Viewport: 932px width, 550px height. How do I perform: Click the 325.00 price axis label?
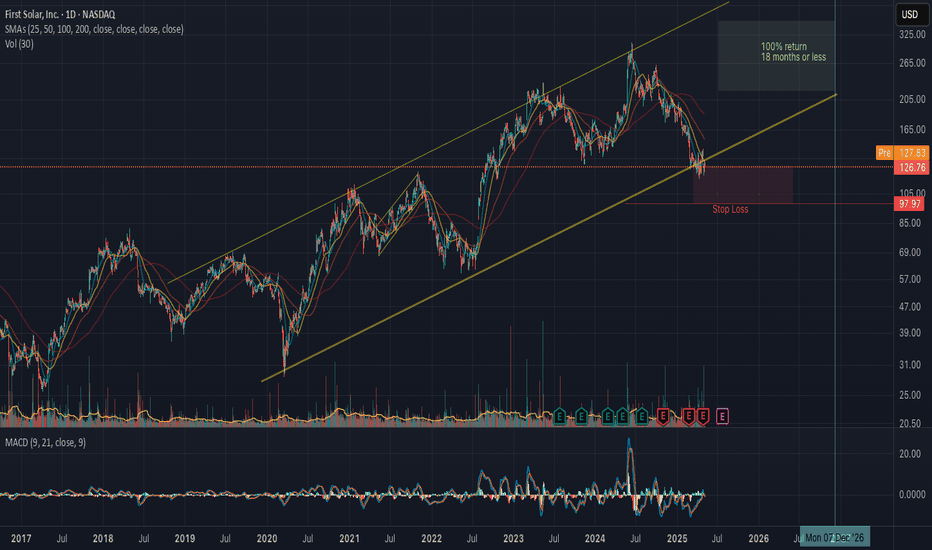tap(912, 34)
